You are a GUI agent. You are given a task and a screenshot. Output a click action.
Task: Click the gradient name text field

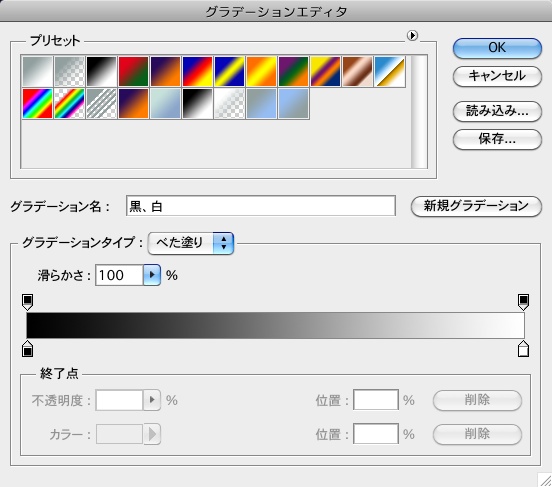pos(261,206)
